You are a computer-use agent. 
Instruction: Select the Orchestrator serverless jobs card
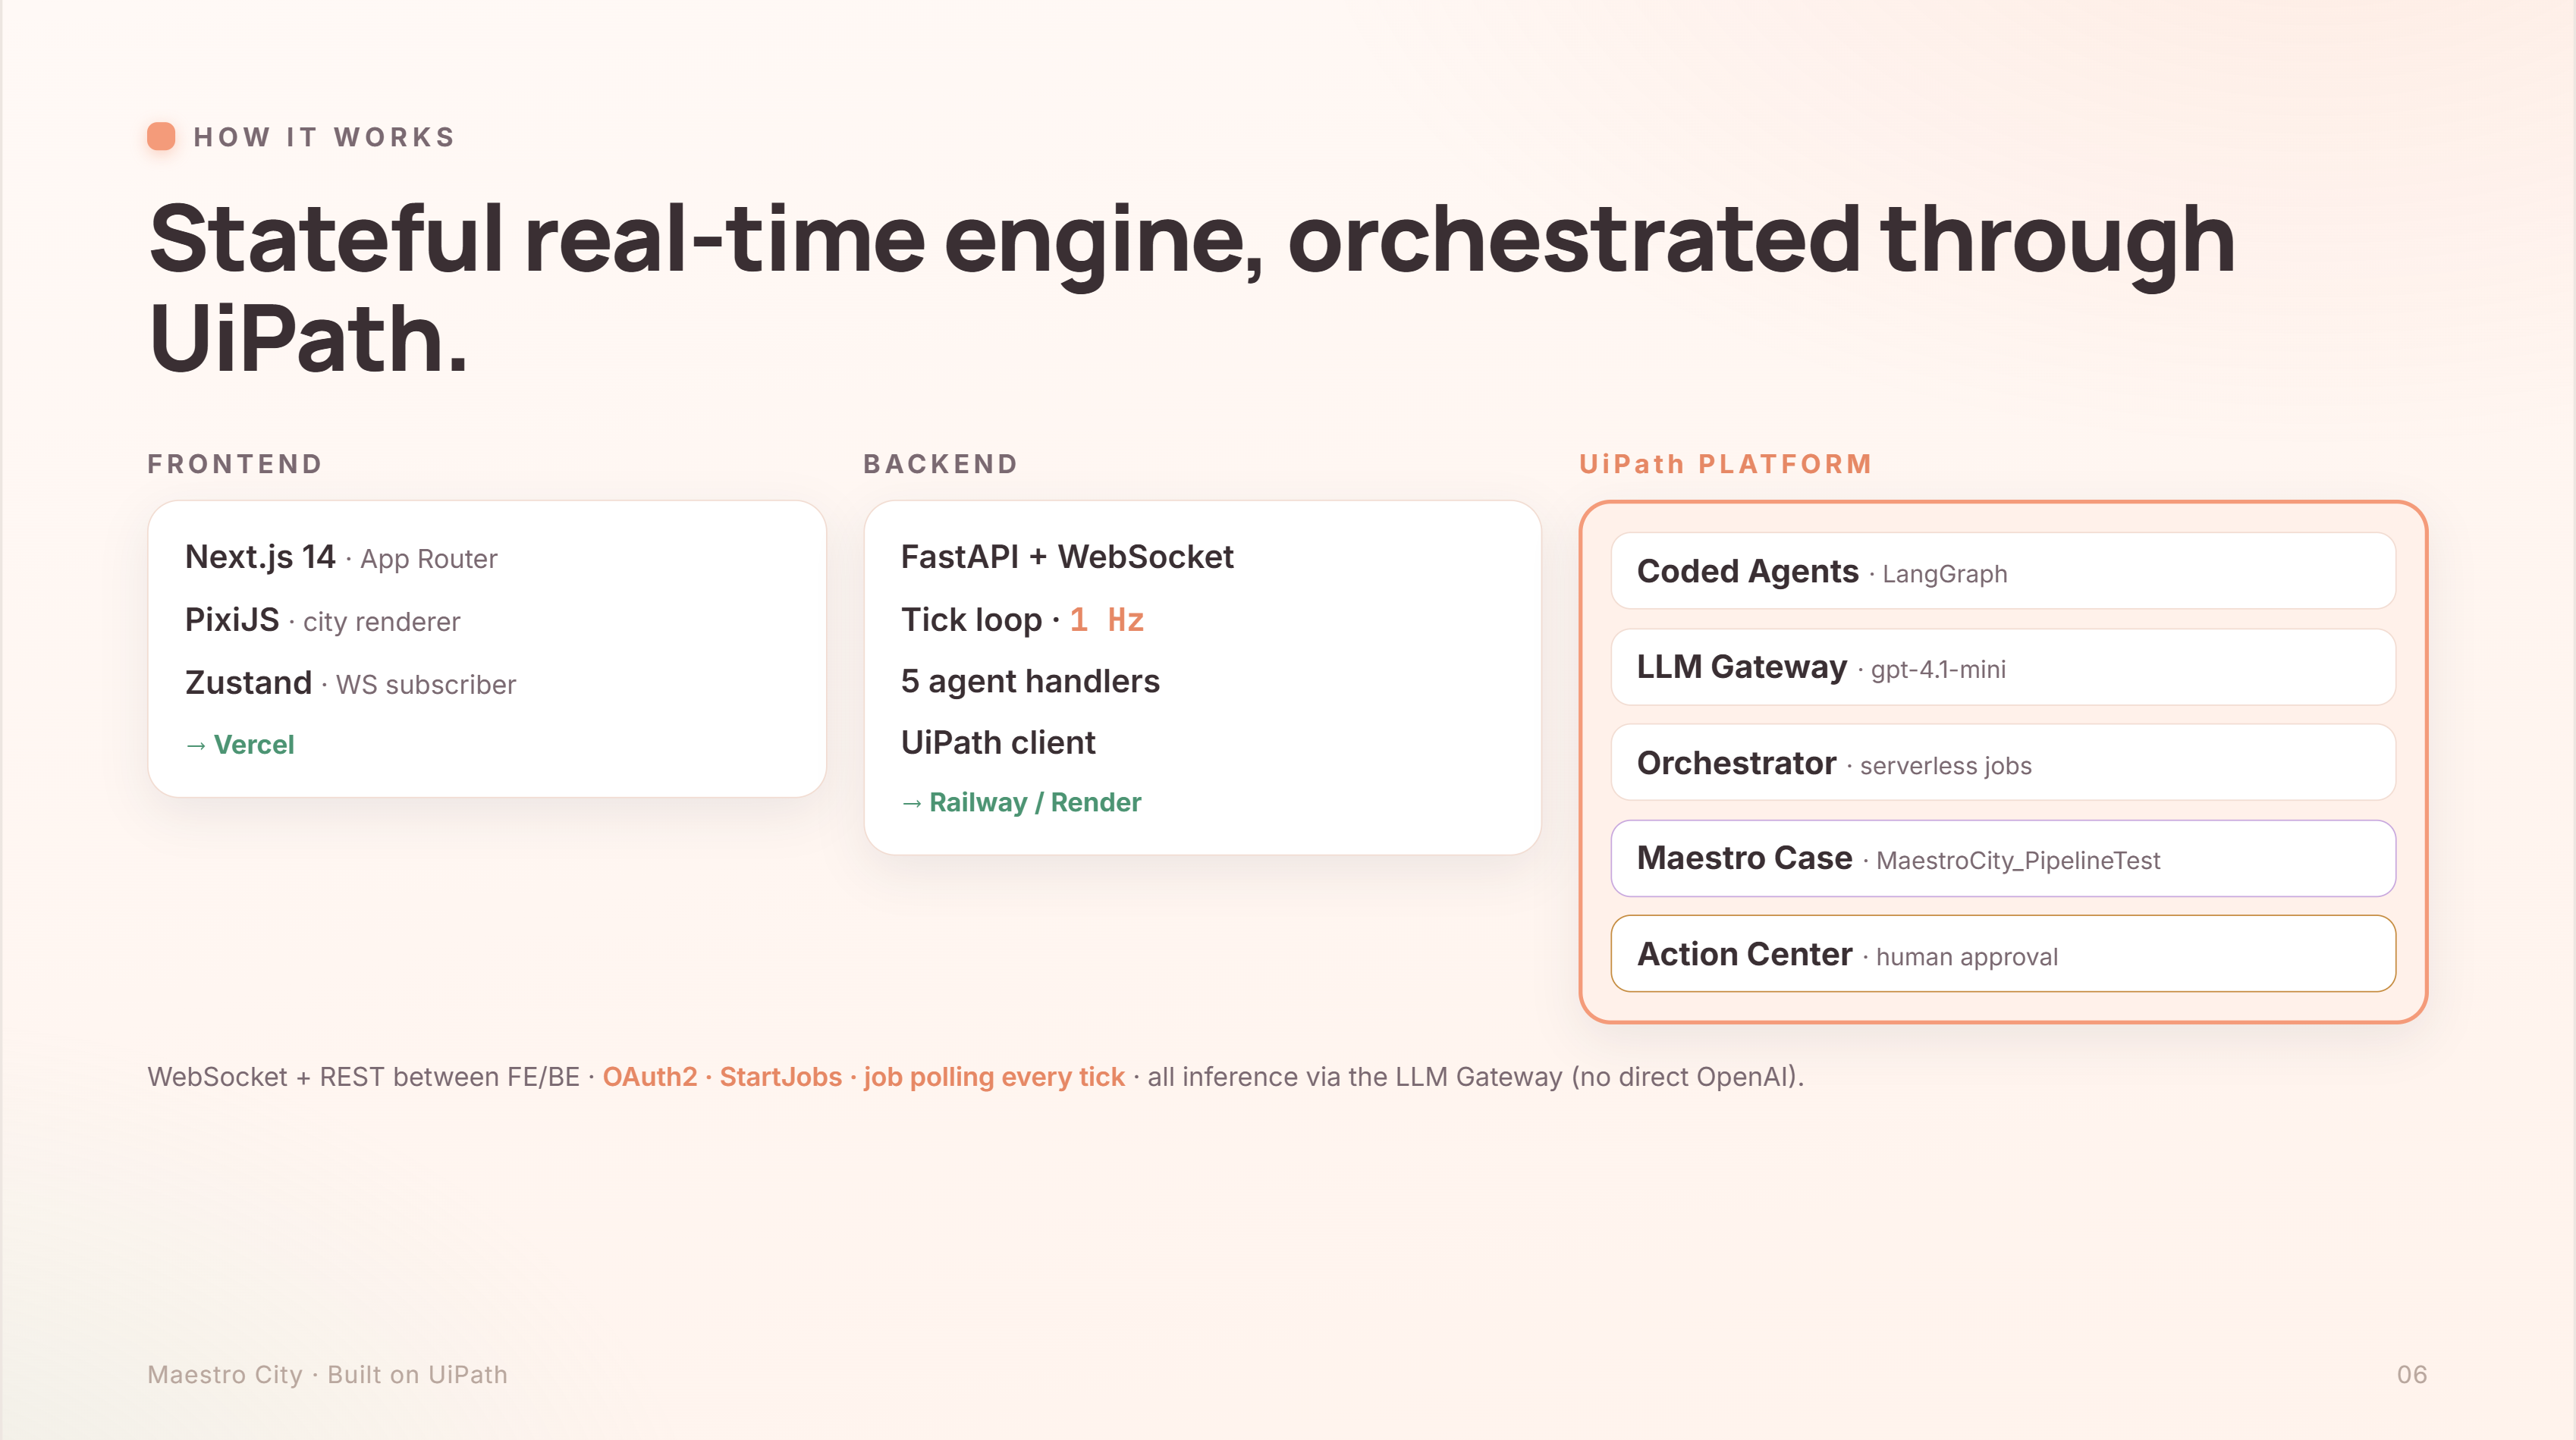(2003, 763)
